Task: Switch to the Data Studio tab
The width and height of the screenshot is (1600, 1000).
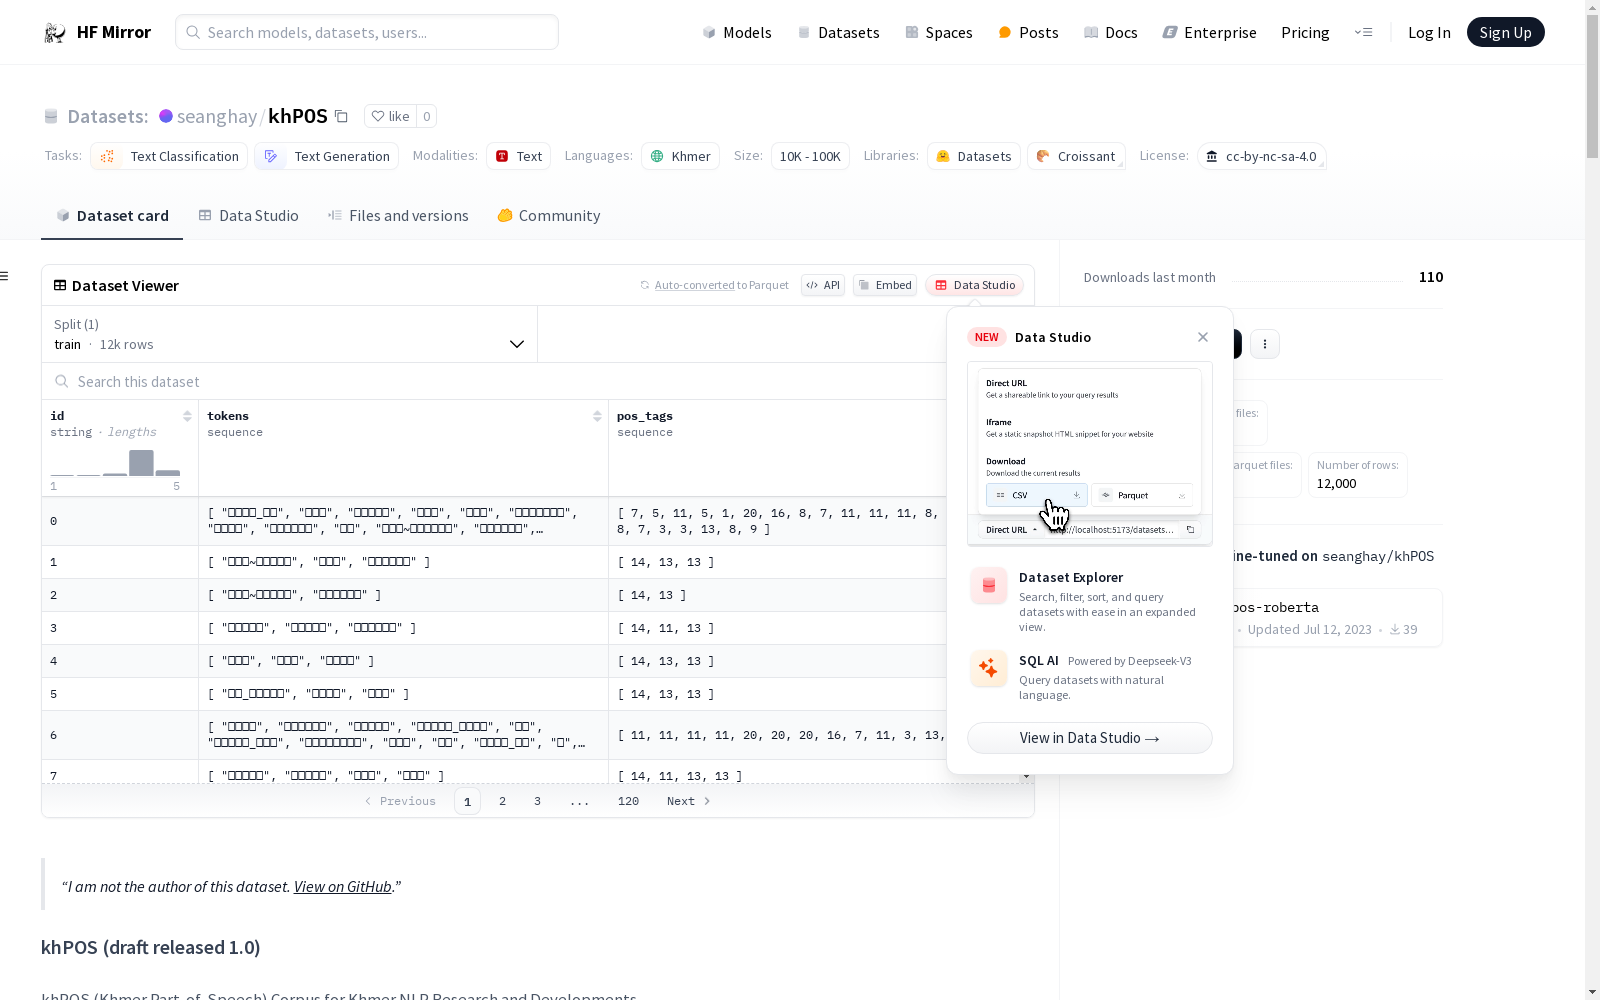Action: coord(248,216)
